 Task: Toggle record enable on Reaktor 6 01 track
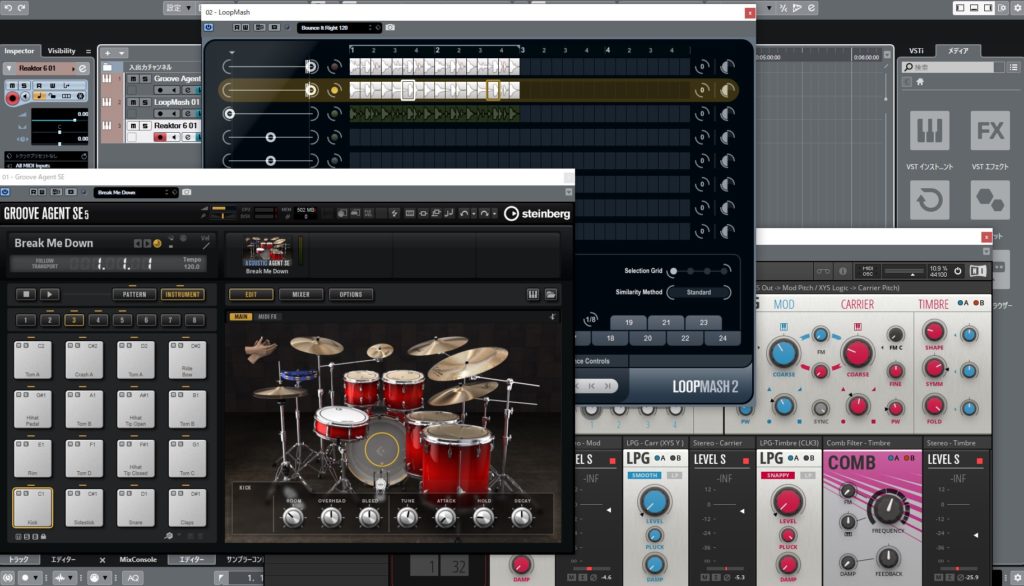(160, 137)
